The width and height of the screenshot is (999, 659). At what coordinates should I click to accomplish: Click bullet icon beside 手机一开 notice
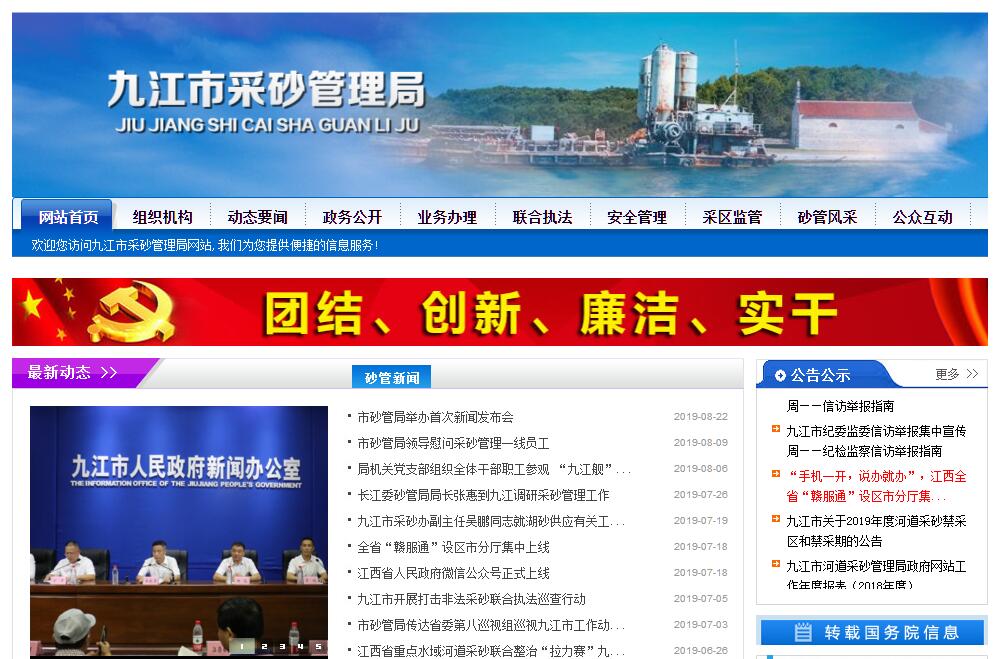(775, 474)
